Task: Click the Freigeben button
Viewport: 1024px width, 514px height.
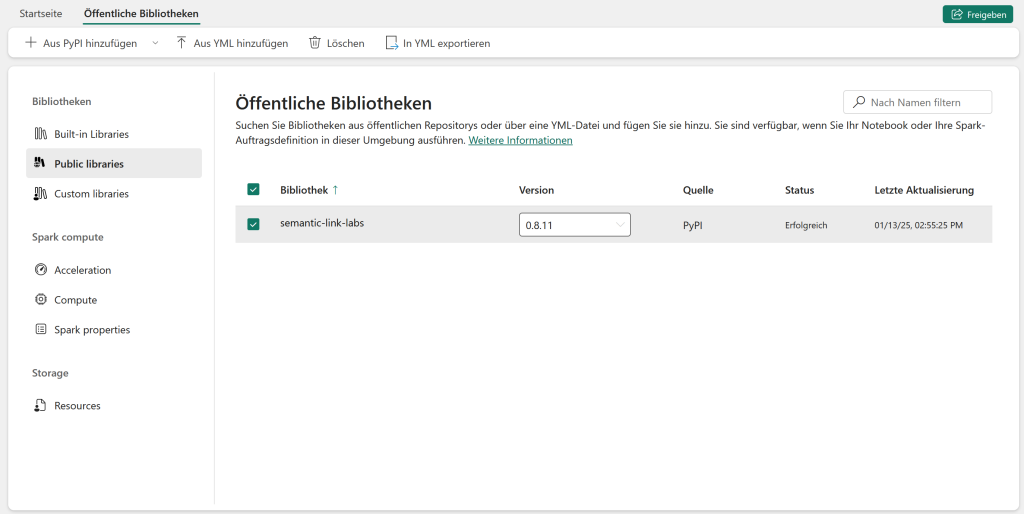Action: [x=978, y=14]
